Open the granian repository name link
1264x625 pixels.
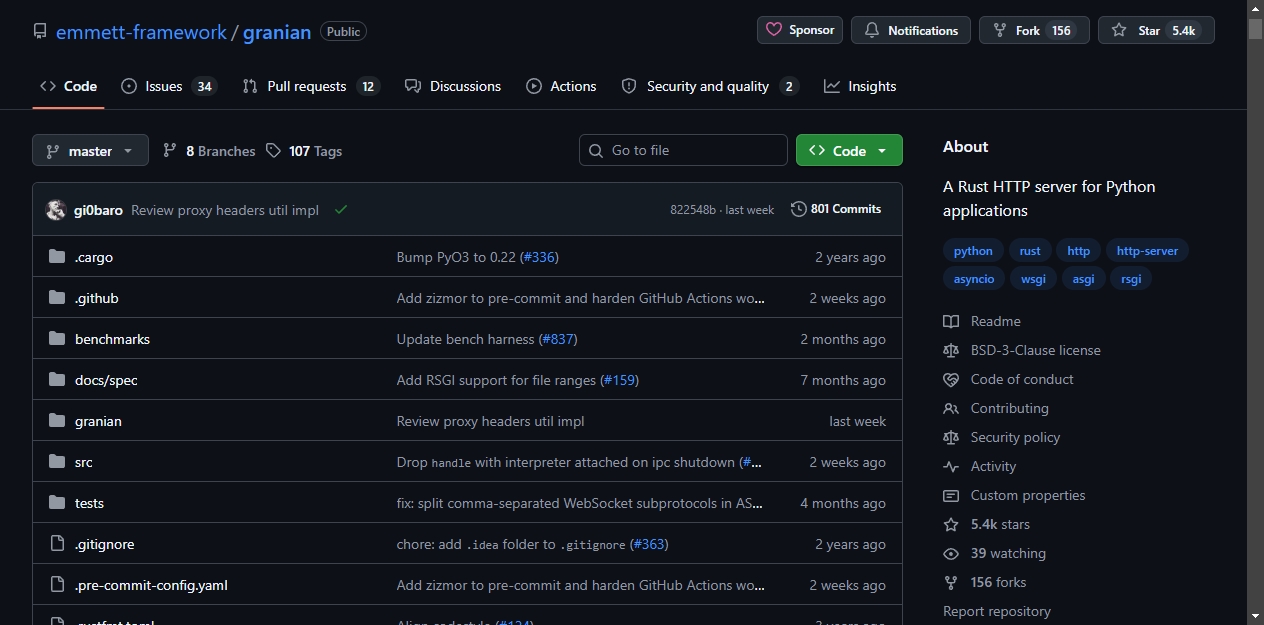[x=277, y=32]
